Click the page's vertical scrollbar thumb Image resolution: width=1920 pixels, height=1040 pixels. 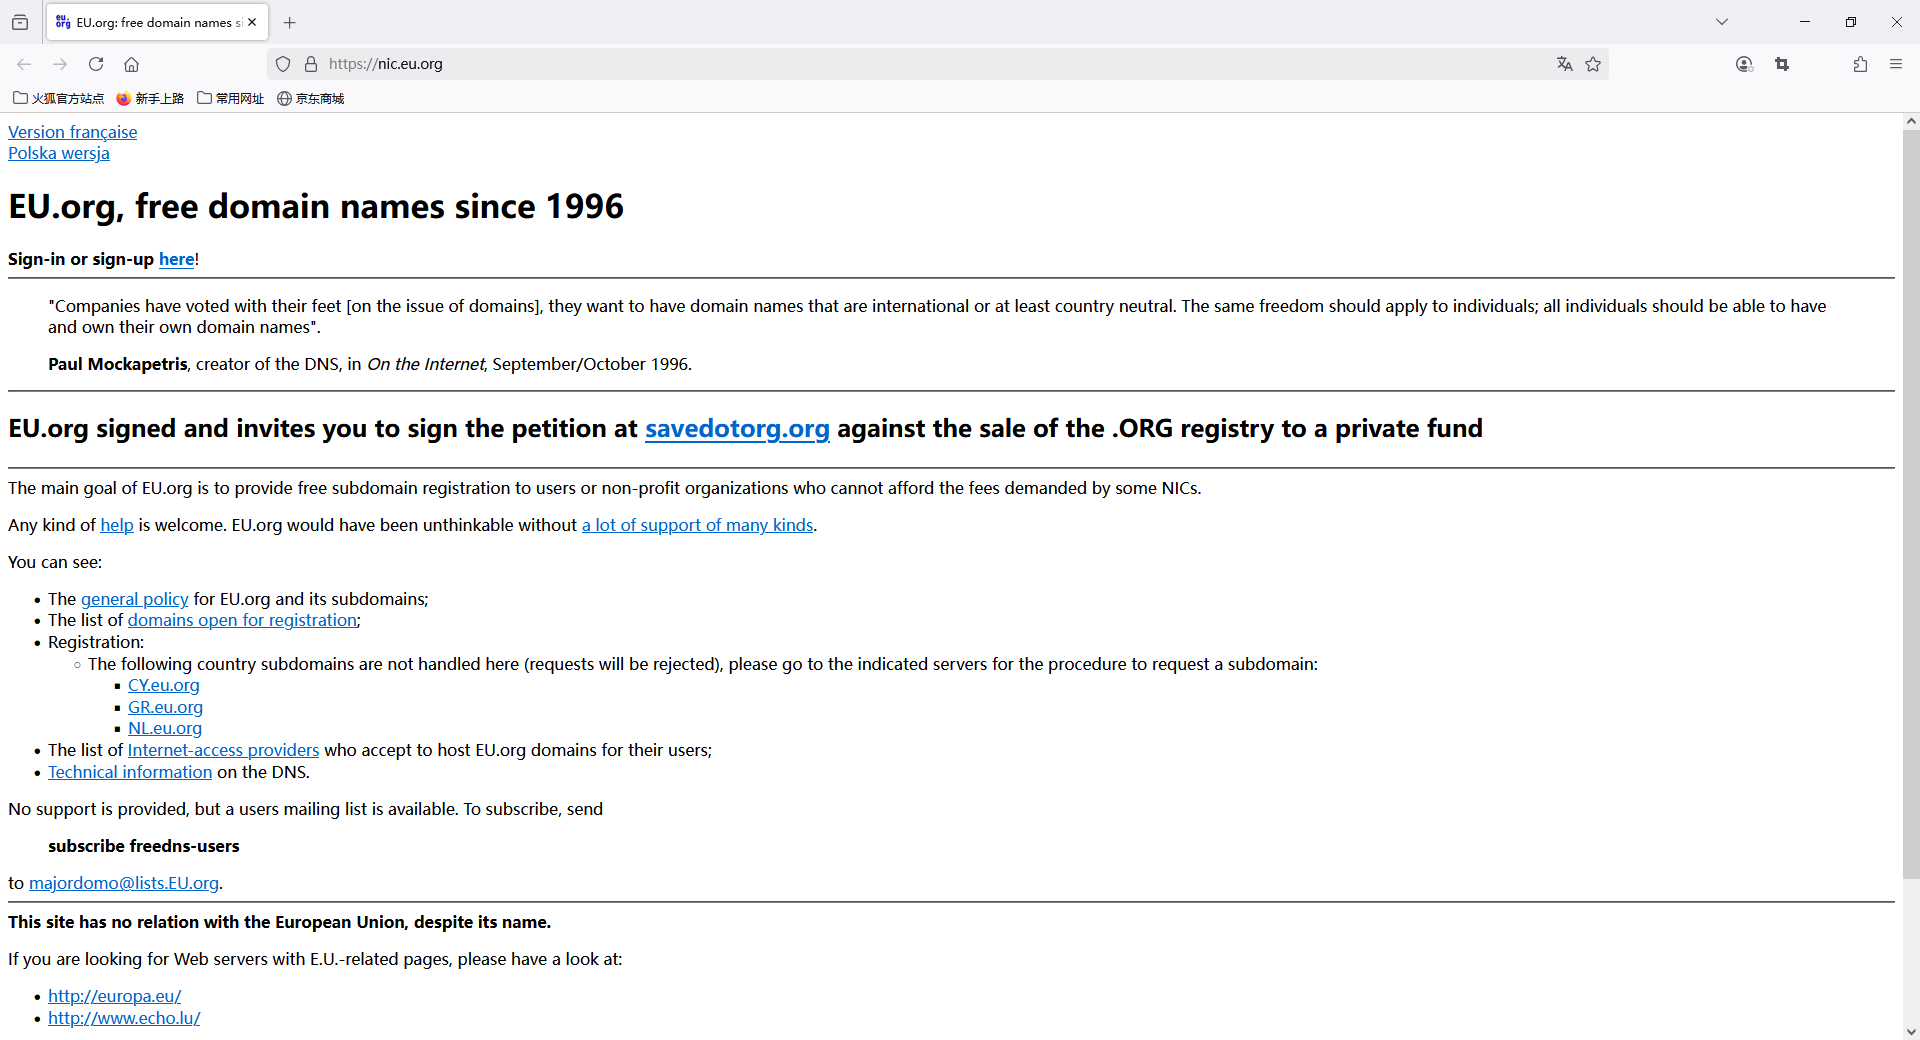coord(1911,500)
